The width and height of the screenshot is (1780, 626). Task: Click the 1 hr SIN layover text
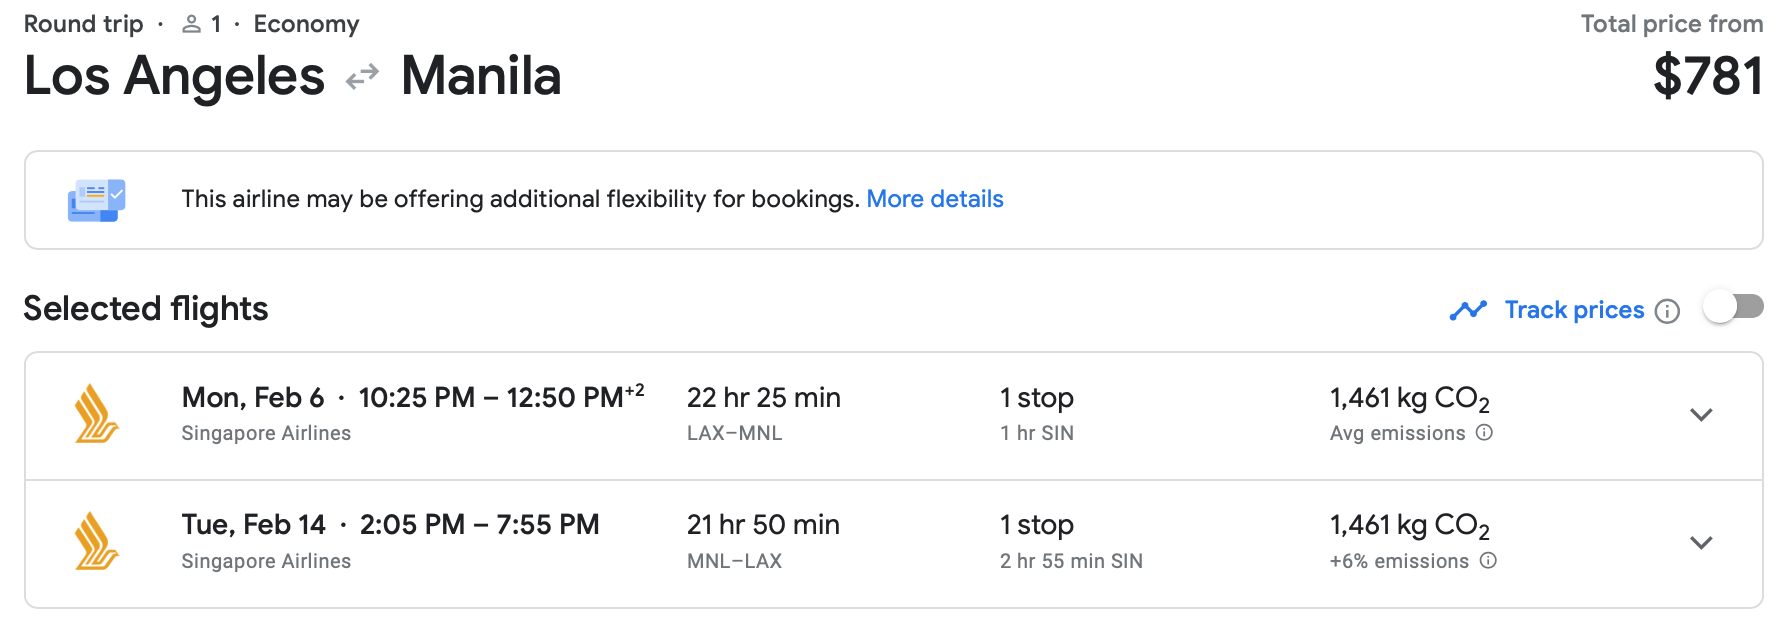(x=1036, y=433)
